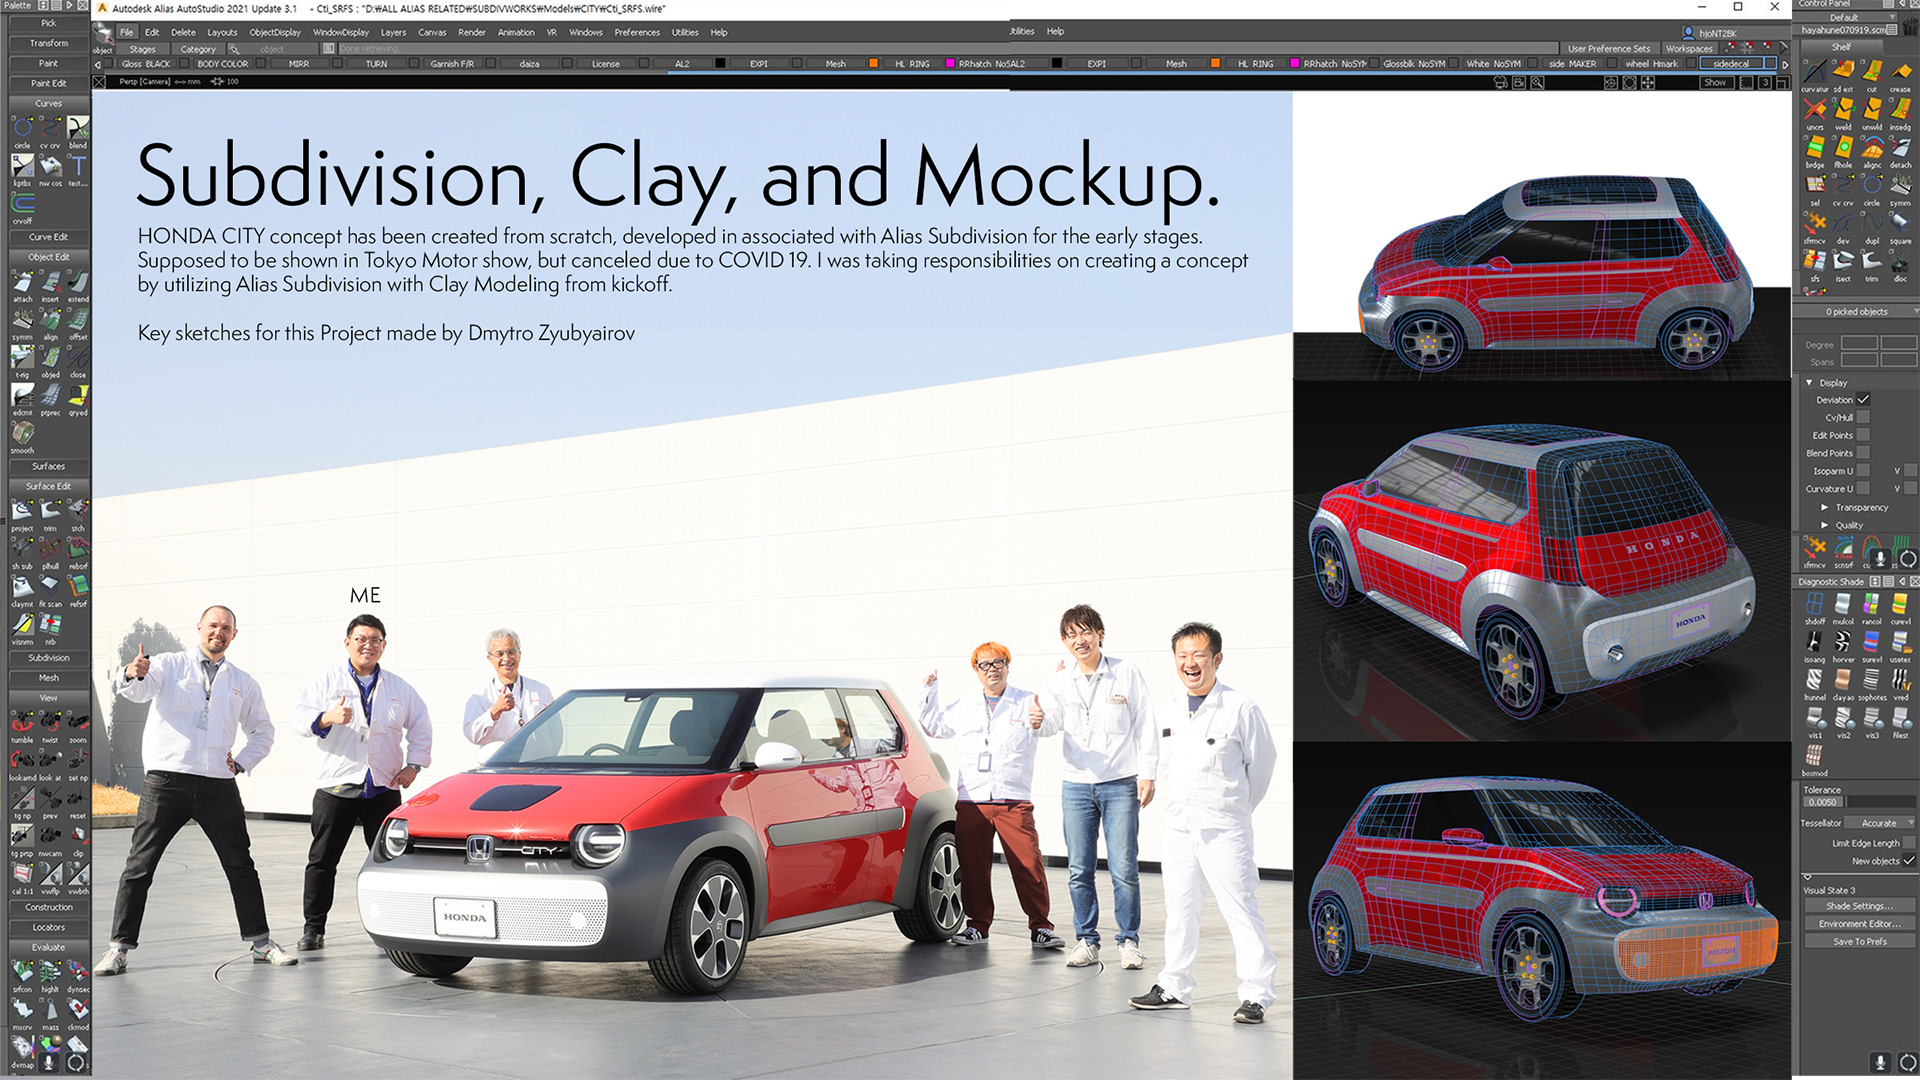Expand the Subdivision palette section
This screenshot has height=1080, width=1920.
coord(48,658)
